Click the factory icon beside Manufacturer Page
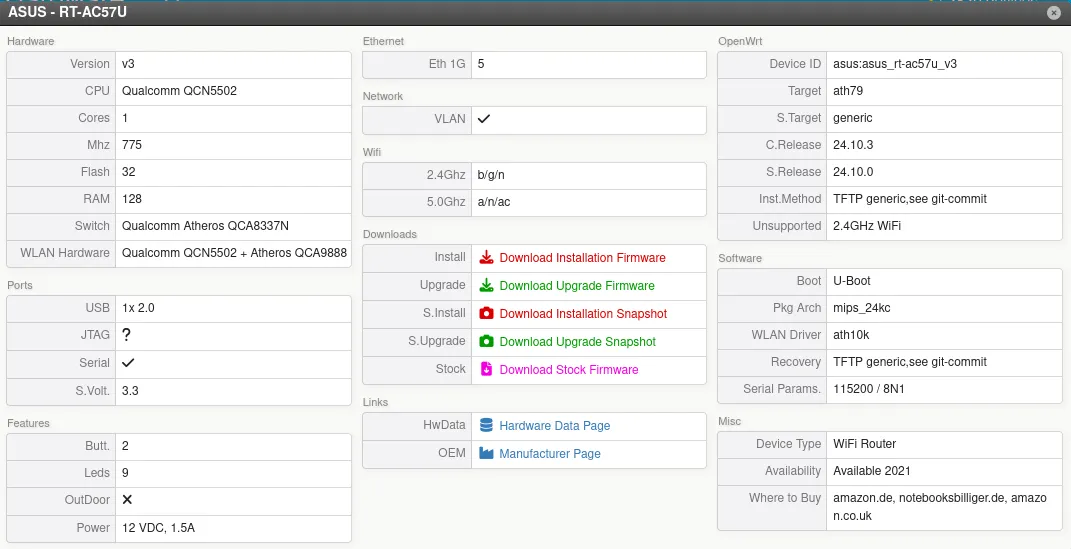1071x549 pixels. [x=487, y=454]
